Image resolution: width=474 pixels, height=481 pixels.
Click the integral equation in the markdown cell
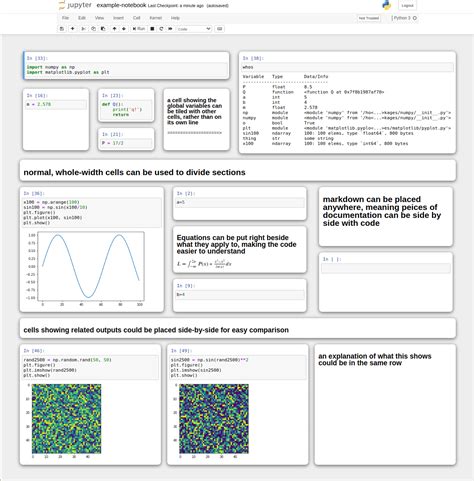204,264
